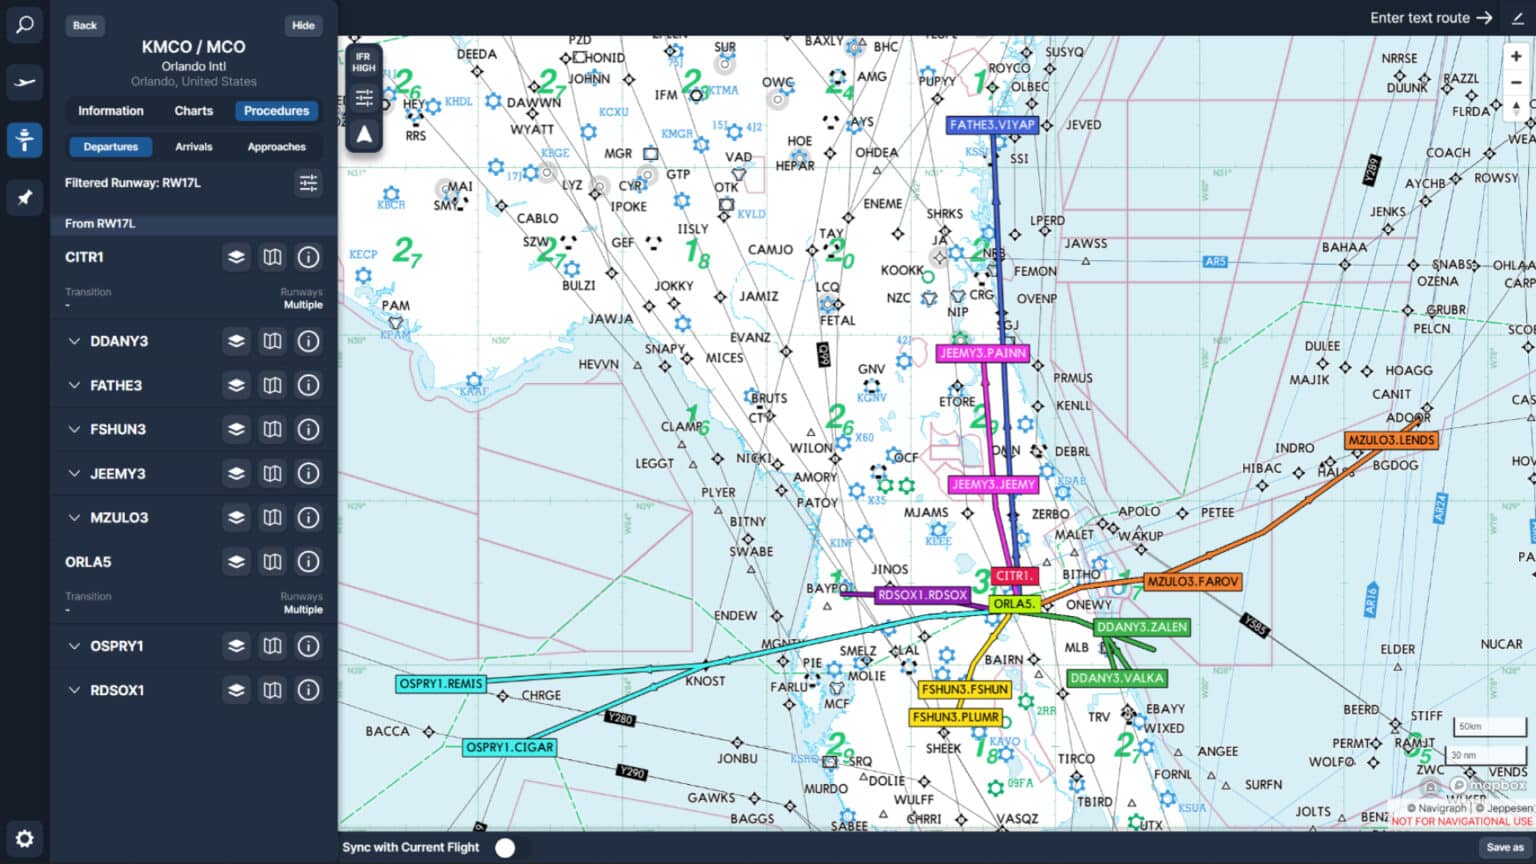The image size is (1536, 864).
Task: Open the map layer filter sliders
Action: [363, 98]
